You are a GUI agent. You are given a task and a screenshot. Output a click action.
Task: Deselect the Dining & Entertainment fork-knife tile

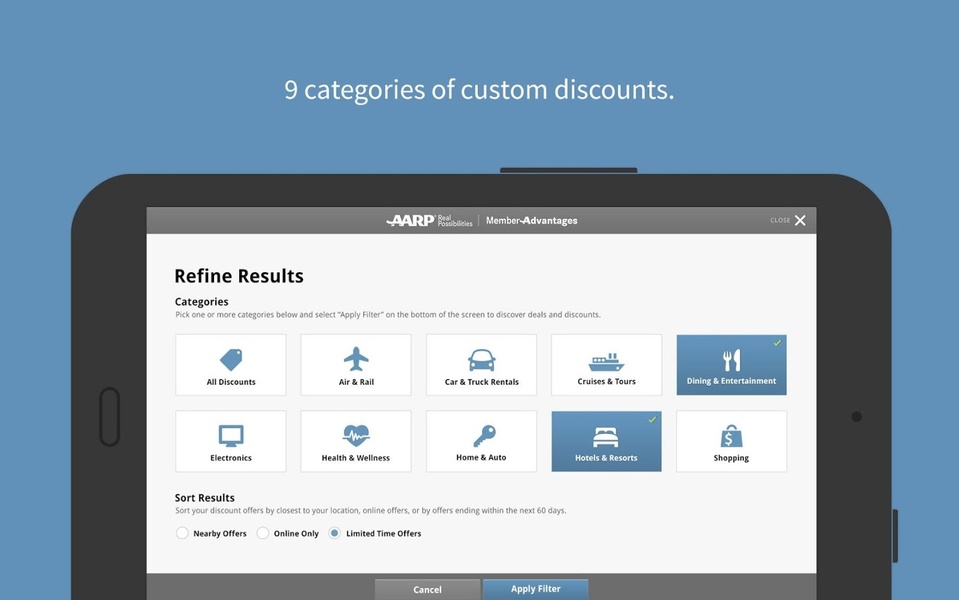pyautogui.click(x=731, y=365)
